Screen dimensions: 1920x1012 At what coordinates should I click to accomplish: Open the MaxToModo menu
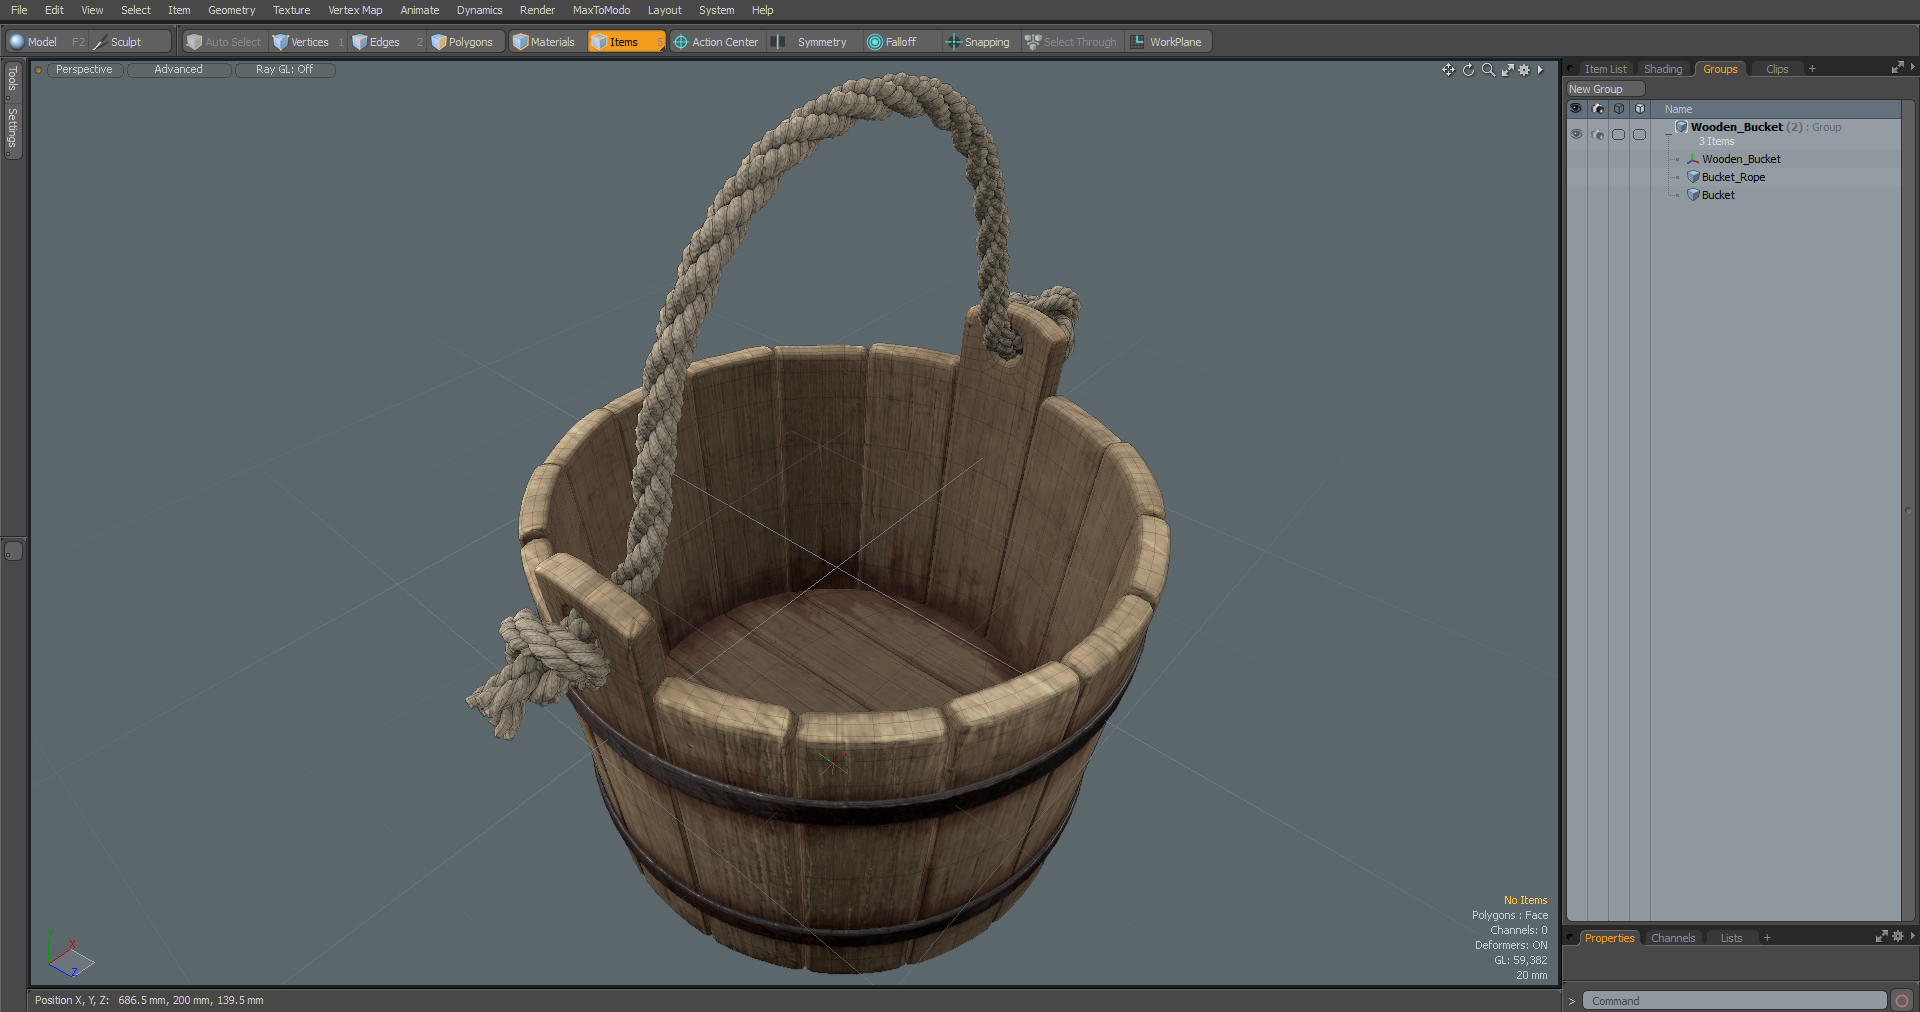(601, 10)
